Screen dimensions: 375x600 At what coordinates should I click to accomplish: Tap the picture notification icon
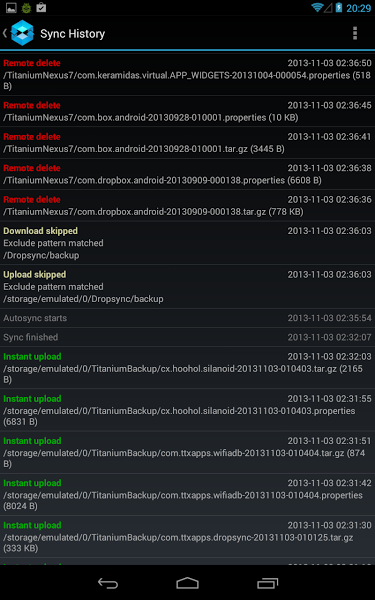11,7
